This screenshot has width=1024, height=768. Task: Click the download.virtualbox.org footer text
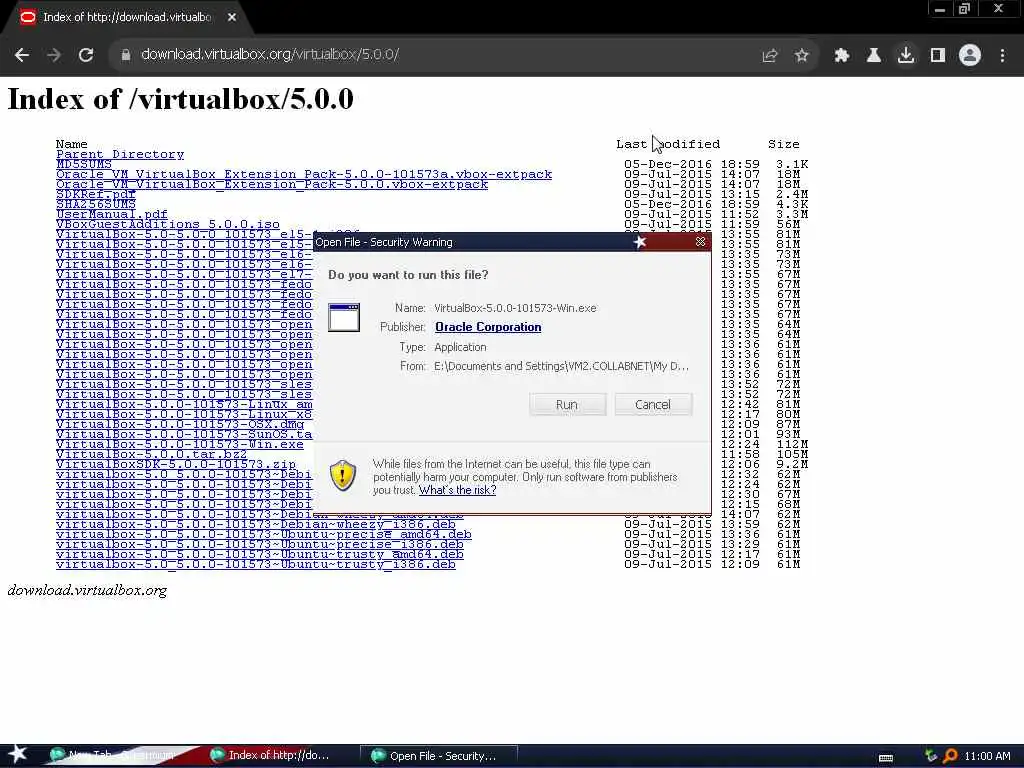(x=87, y=590)
